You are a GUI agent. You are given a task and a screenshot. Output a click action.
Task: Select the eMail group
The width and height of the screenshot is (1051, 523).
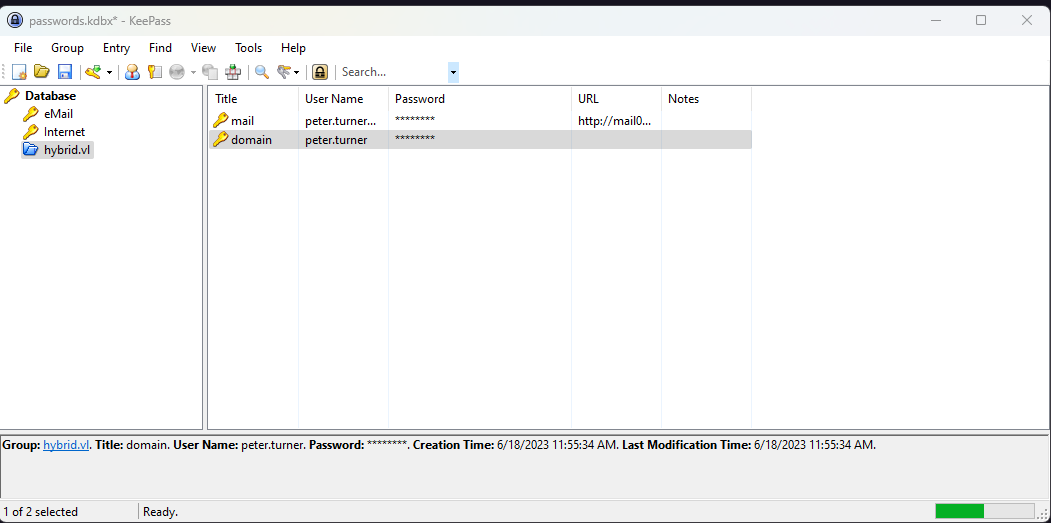(x=58, y=114)
